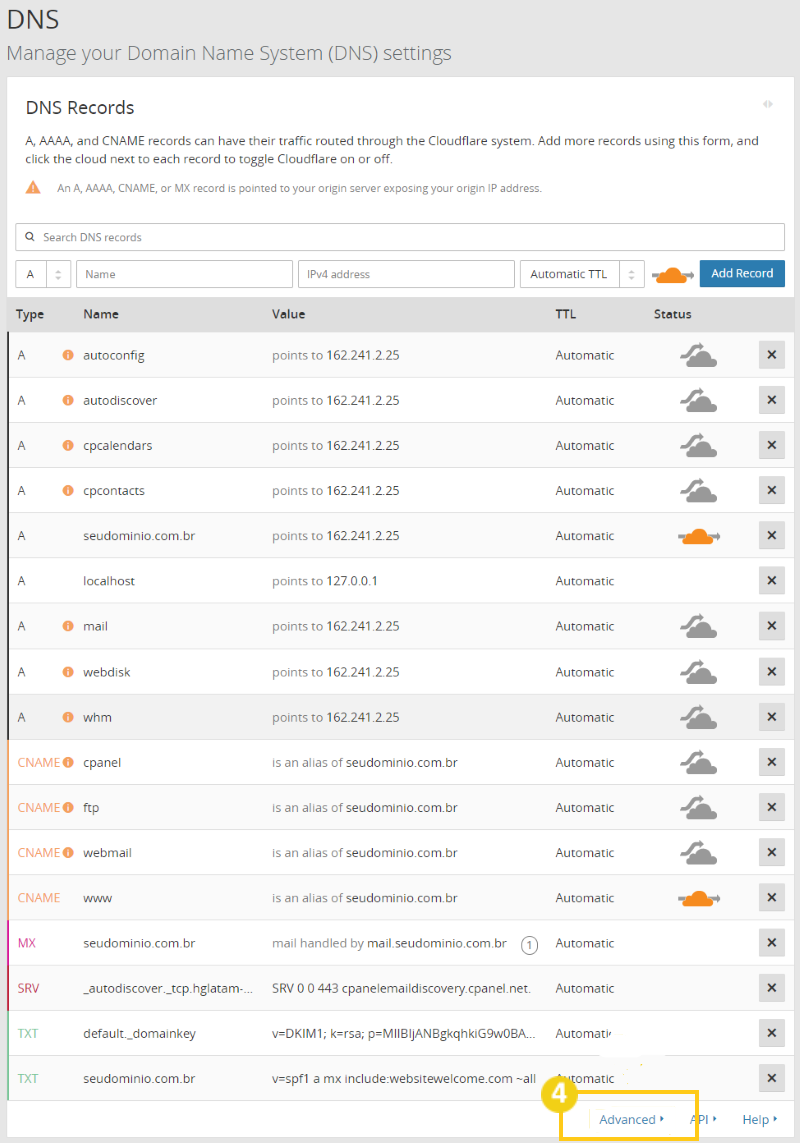The height and width of the screenshot is (1143, 800).
Task: Focus the Search DNS records field
Action: point(400,237)
